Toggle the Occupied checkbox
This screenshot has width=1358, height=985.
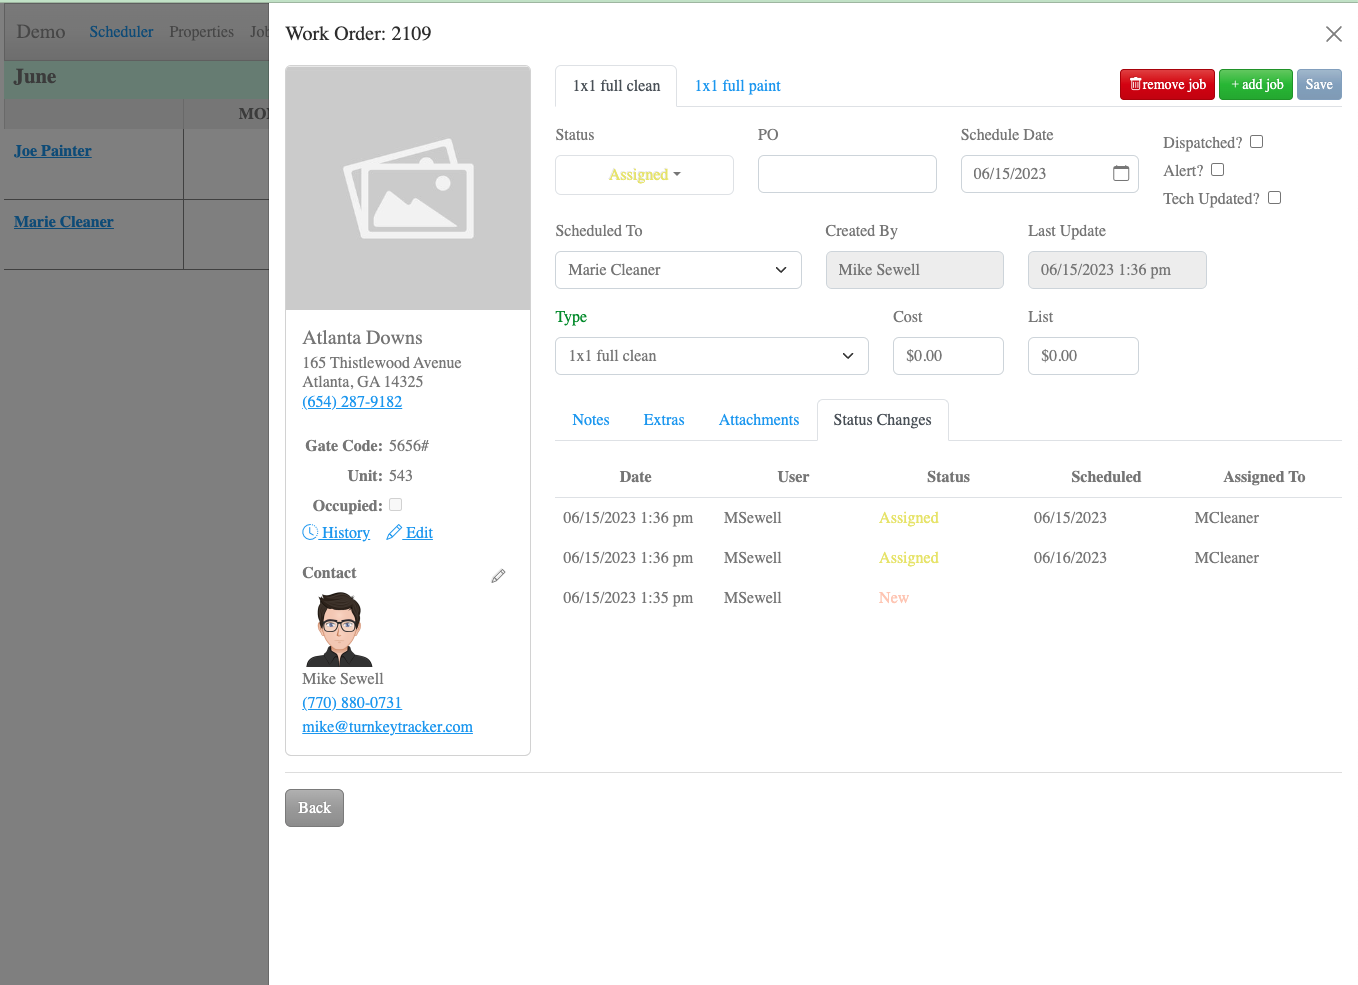tap(395, 504)
